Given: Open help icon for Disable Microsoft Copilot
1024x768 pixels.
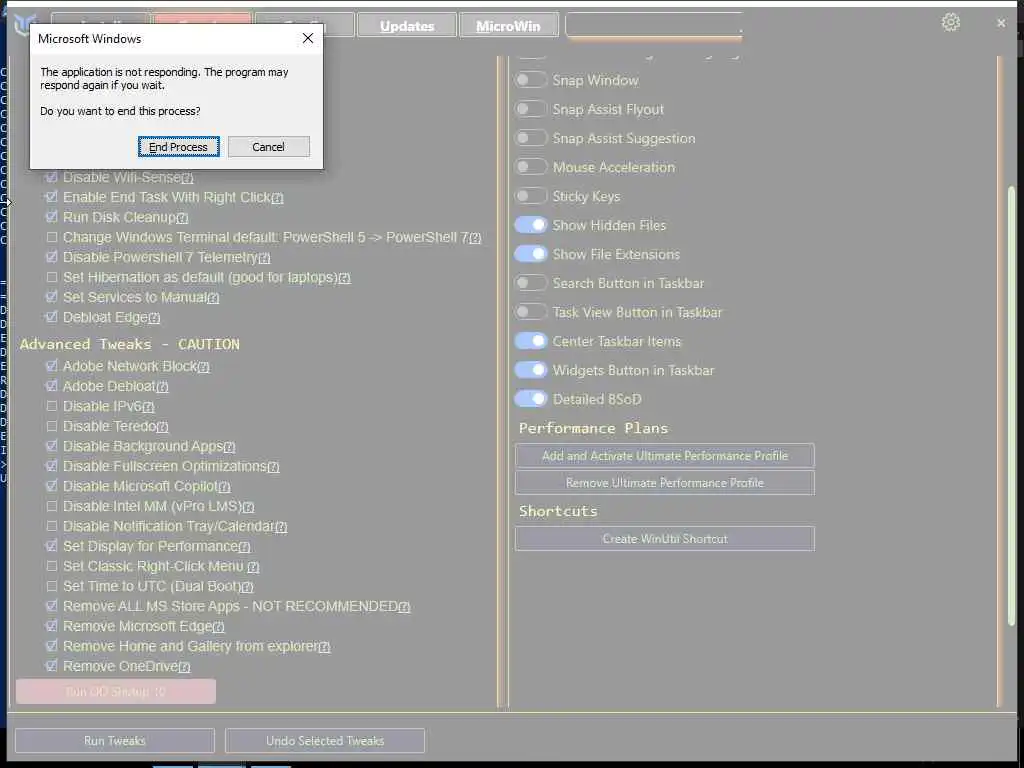Looking at the screenshot, I should pyautogui.click(x=225, y=487).
